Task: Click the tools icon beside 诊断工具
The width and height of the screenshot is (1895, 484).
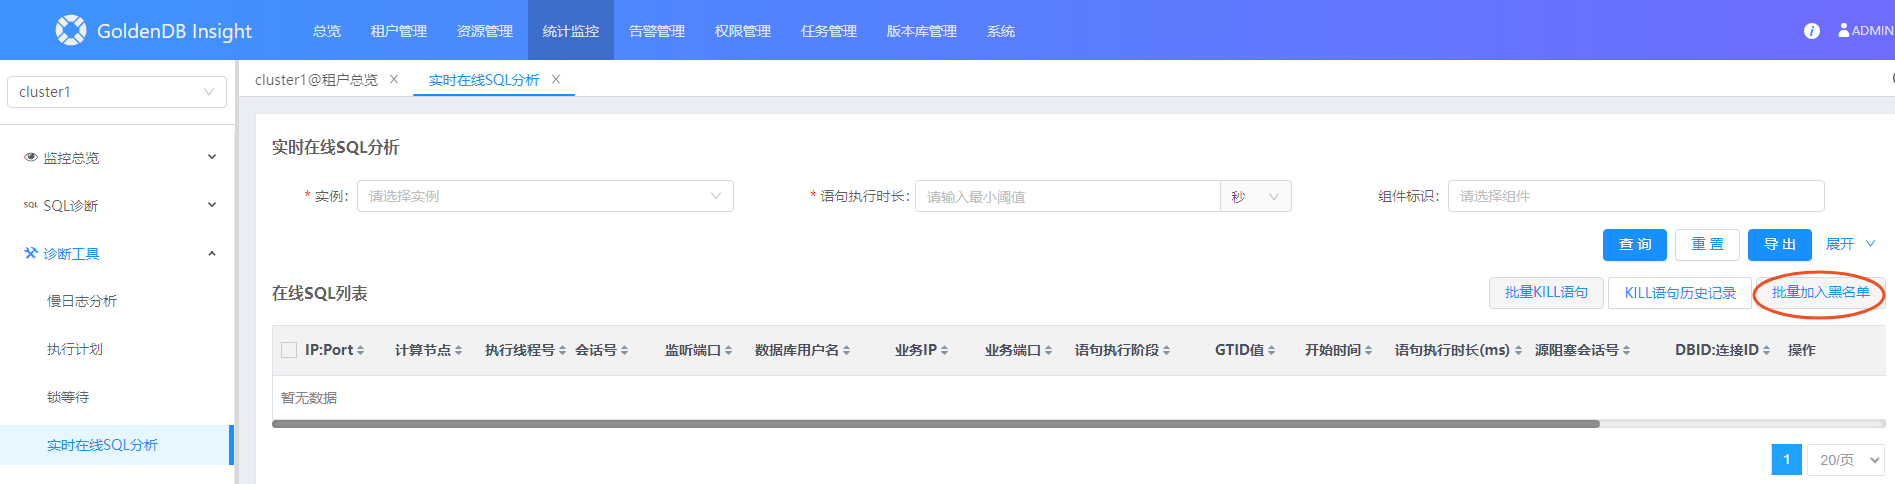Action: [31, 253]
